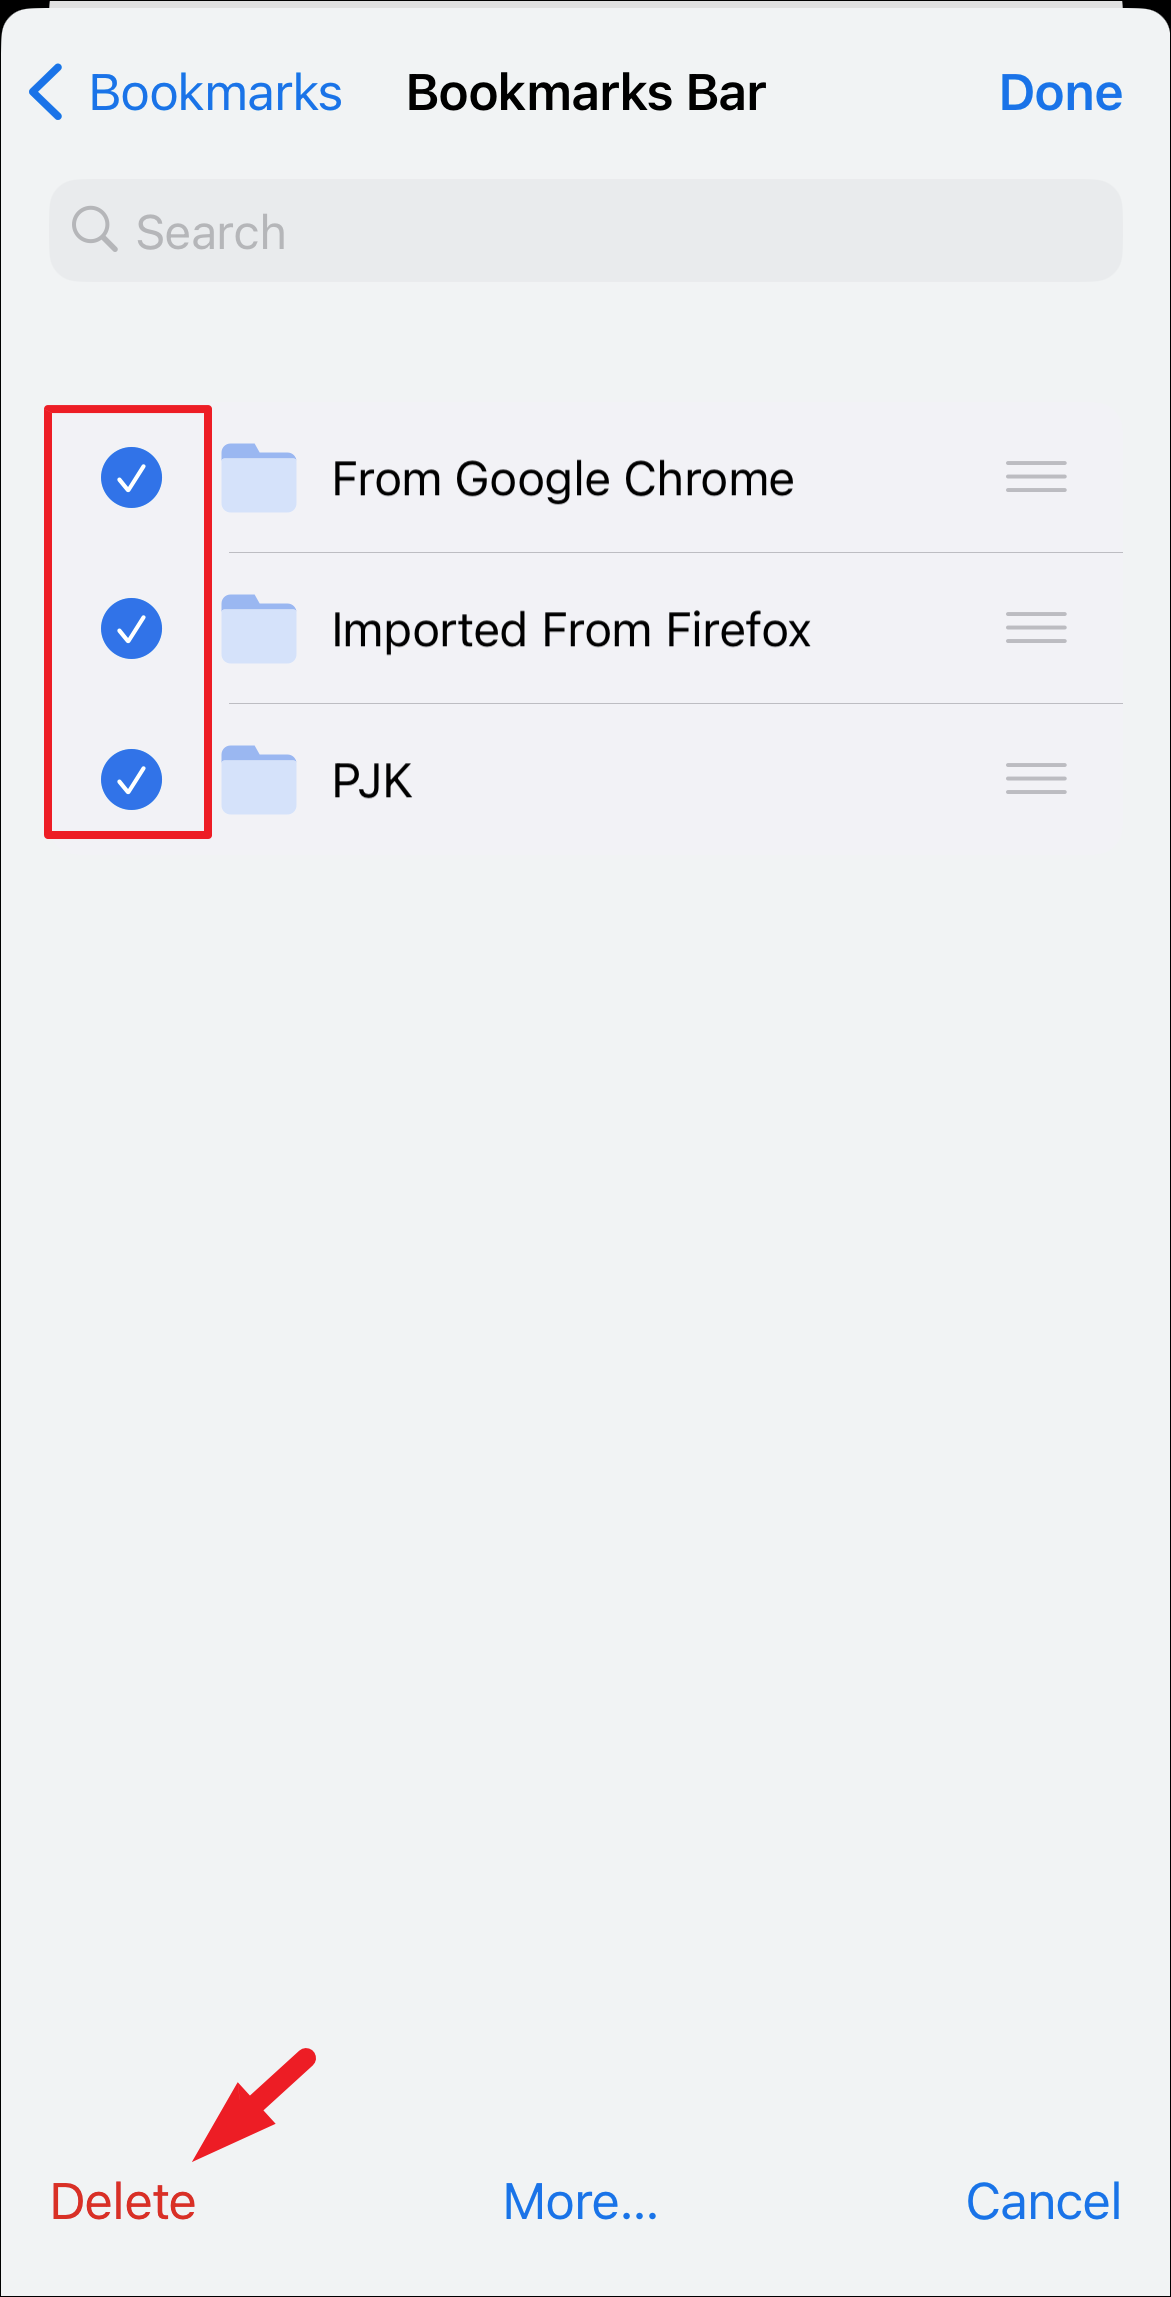Uncheck the From Google Chrome folder
This screenshot has width=1171, height=2297.
131,478
